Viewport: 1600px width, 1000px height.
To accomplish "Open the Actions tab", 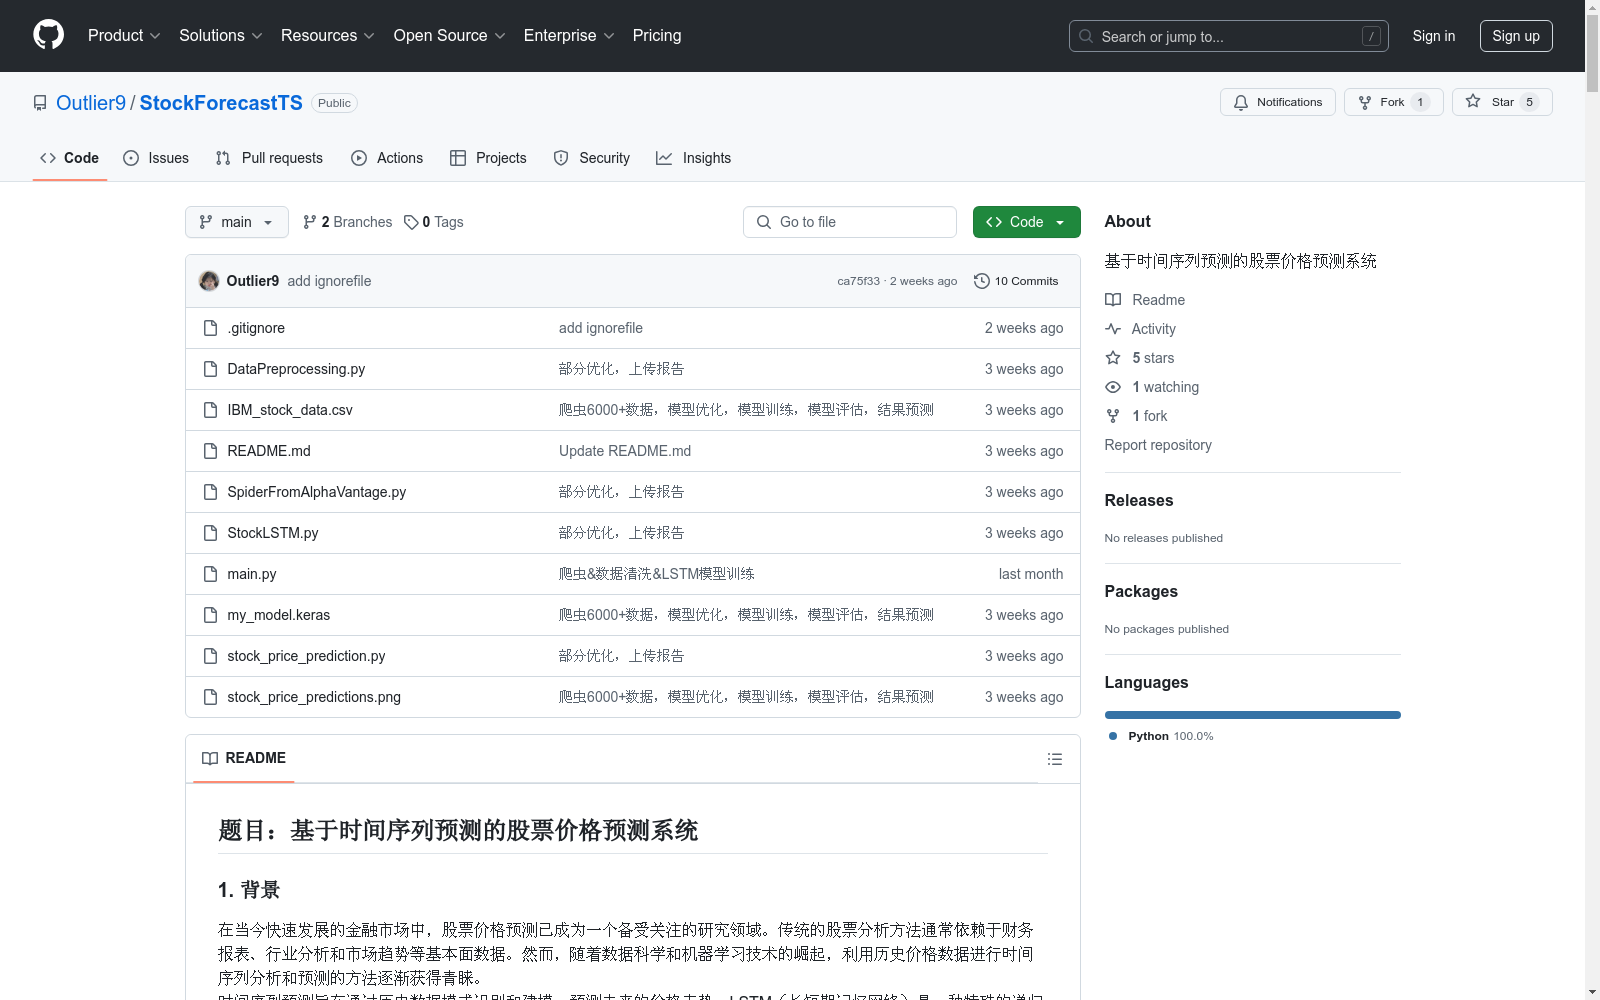I will click(x=387, y=158).
